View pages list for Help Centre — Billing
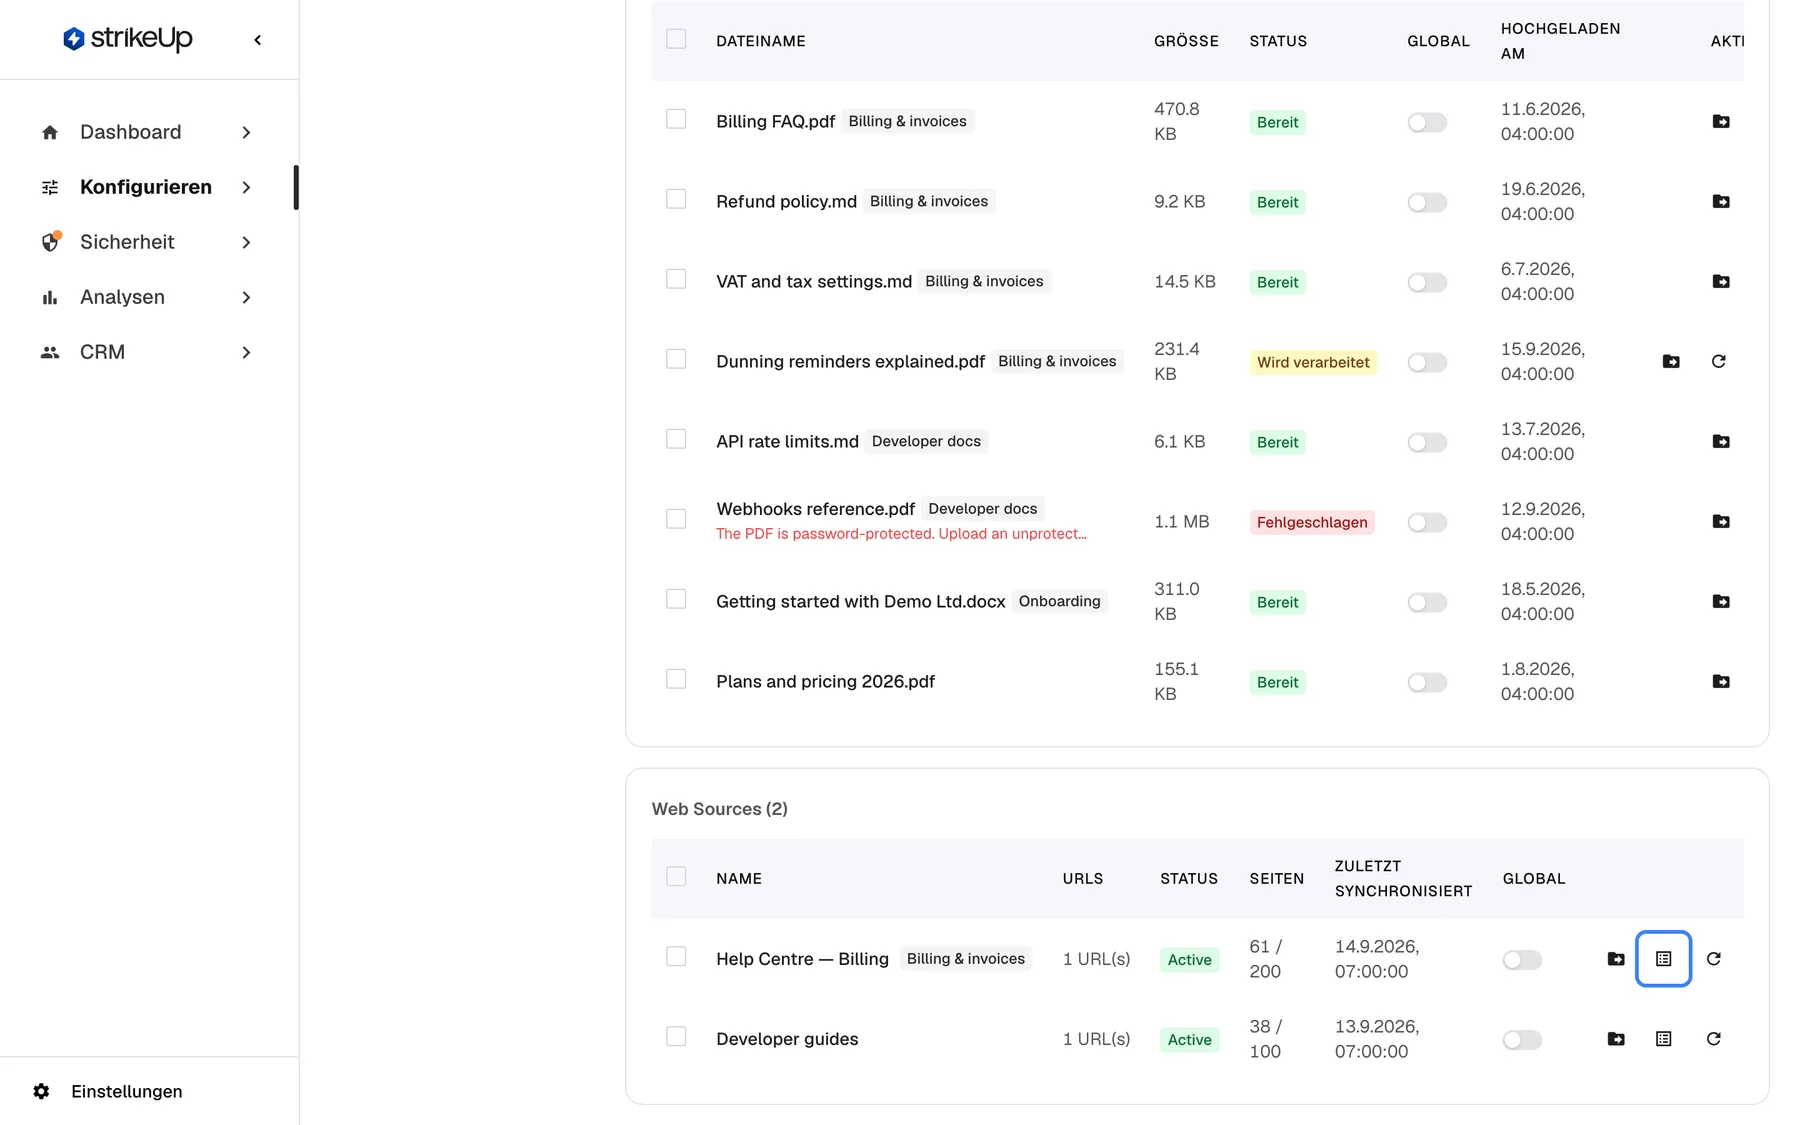This screenshot has width=1800, height=1125. tap(1663, 959)
